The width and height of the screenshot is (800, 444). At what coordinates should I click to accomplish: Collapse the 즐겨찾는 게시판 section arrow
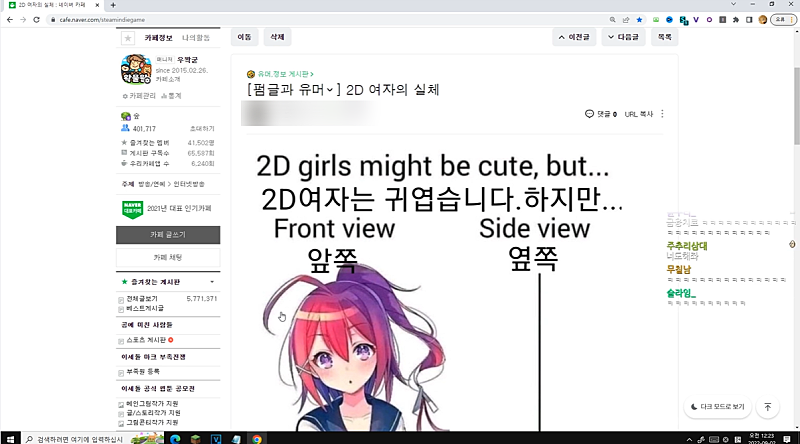point(212,282)
